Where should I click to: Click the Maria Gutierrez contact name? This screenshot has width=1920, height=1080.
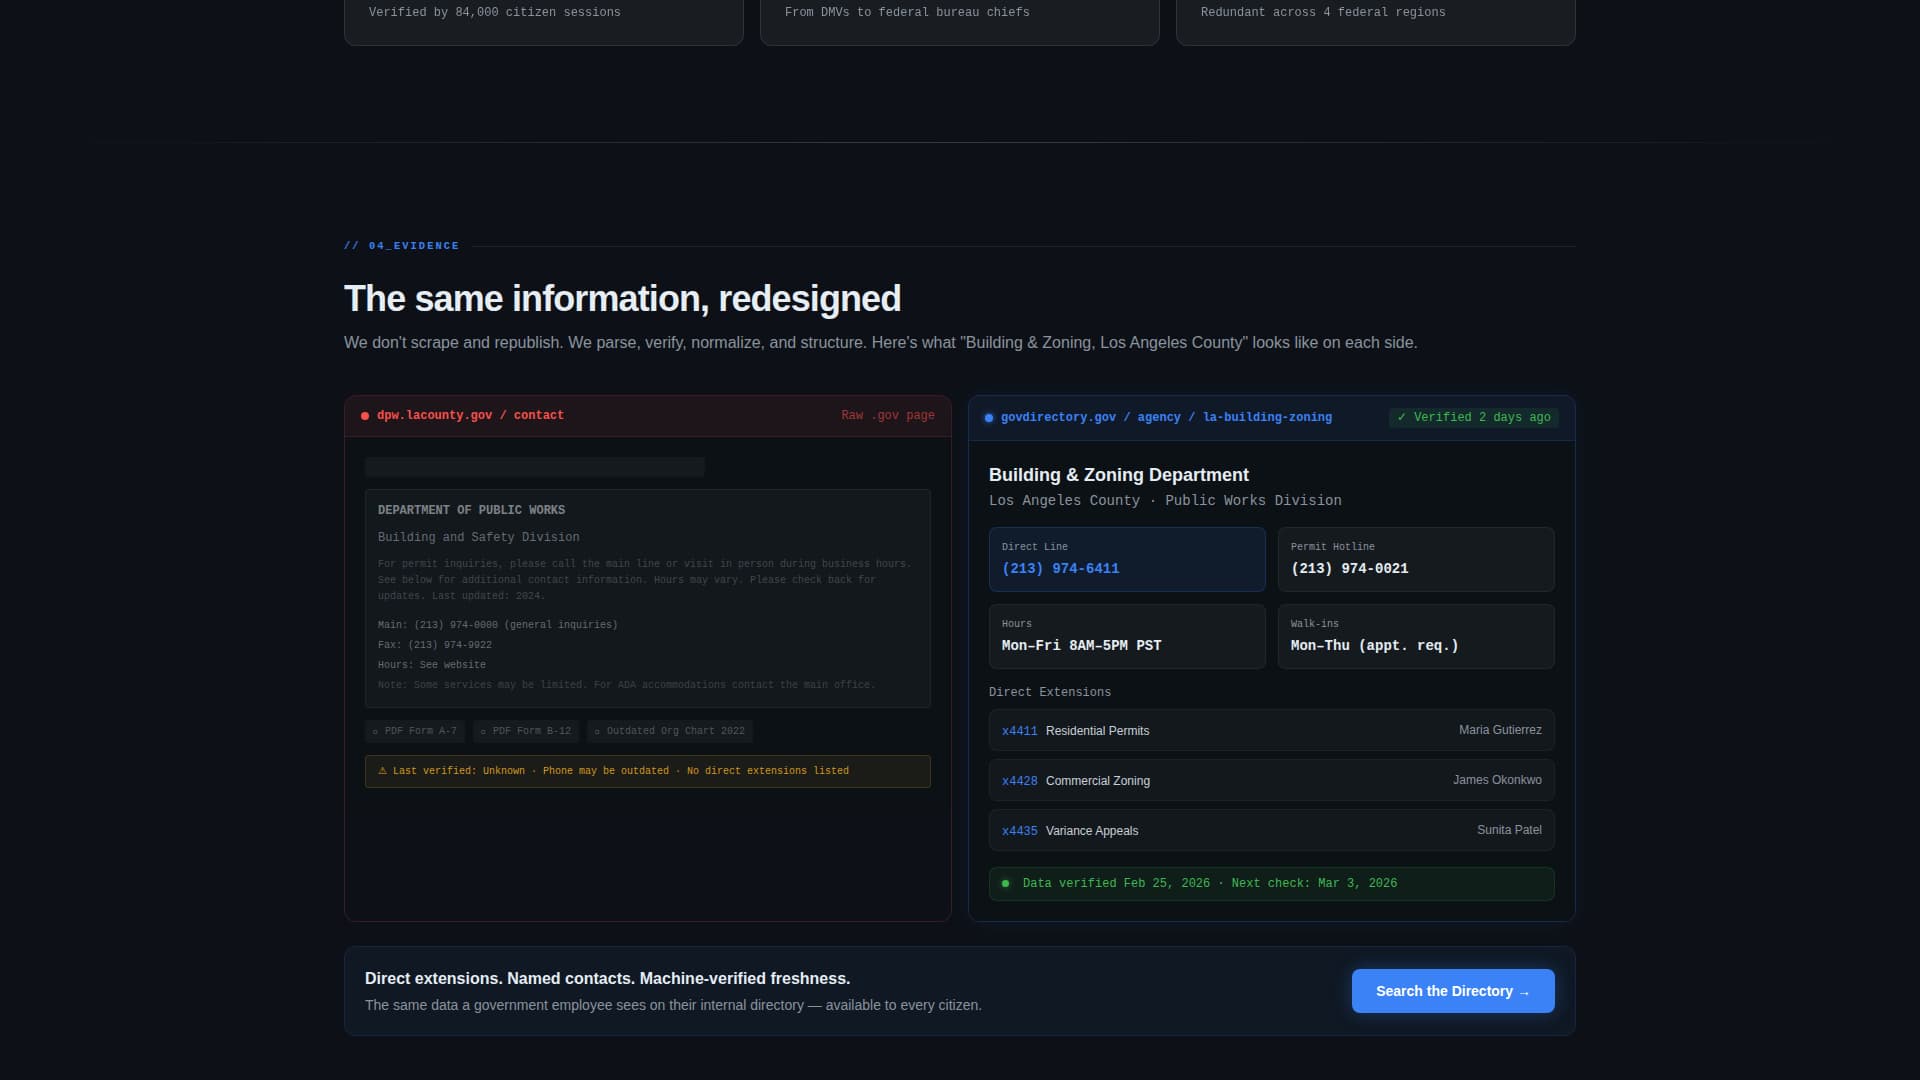pos(1500,730)
